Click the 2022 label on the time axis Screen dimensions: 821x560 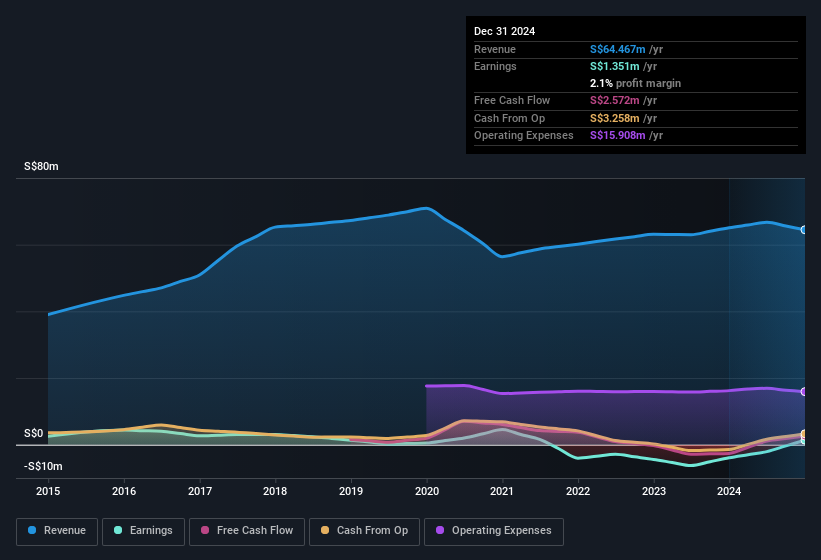[578, 491]
